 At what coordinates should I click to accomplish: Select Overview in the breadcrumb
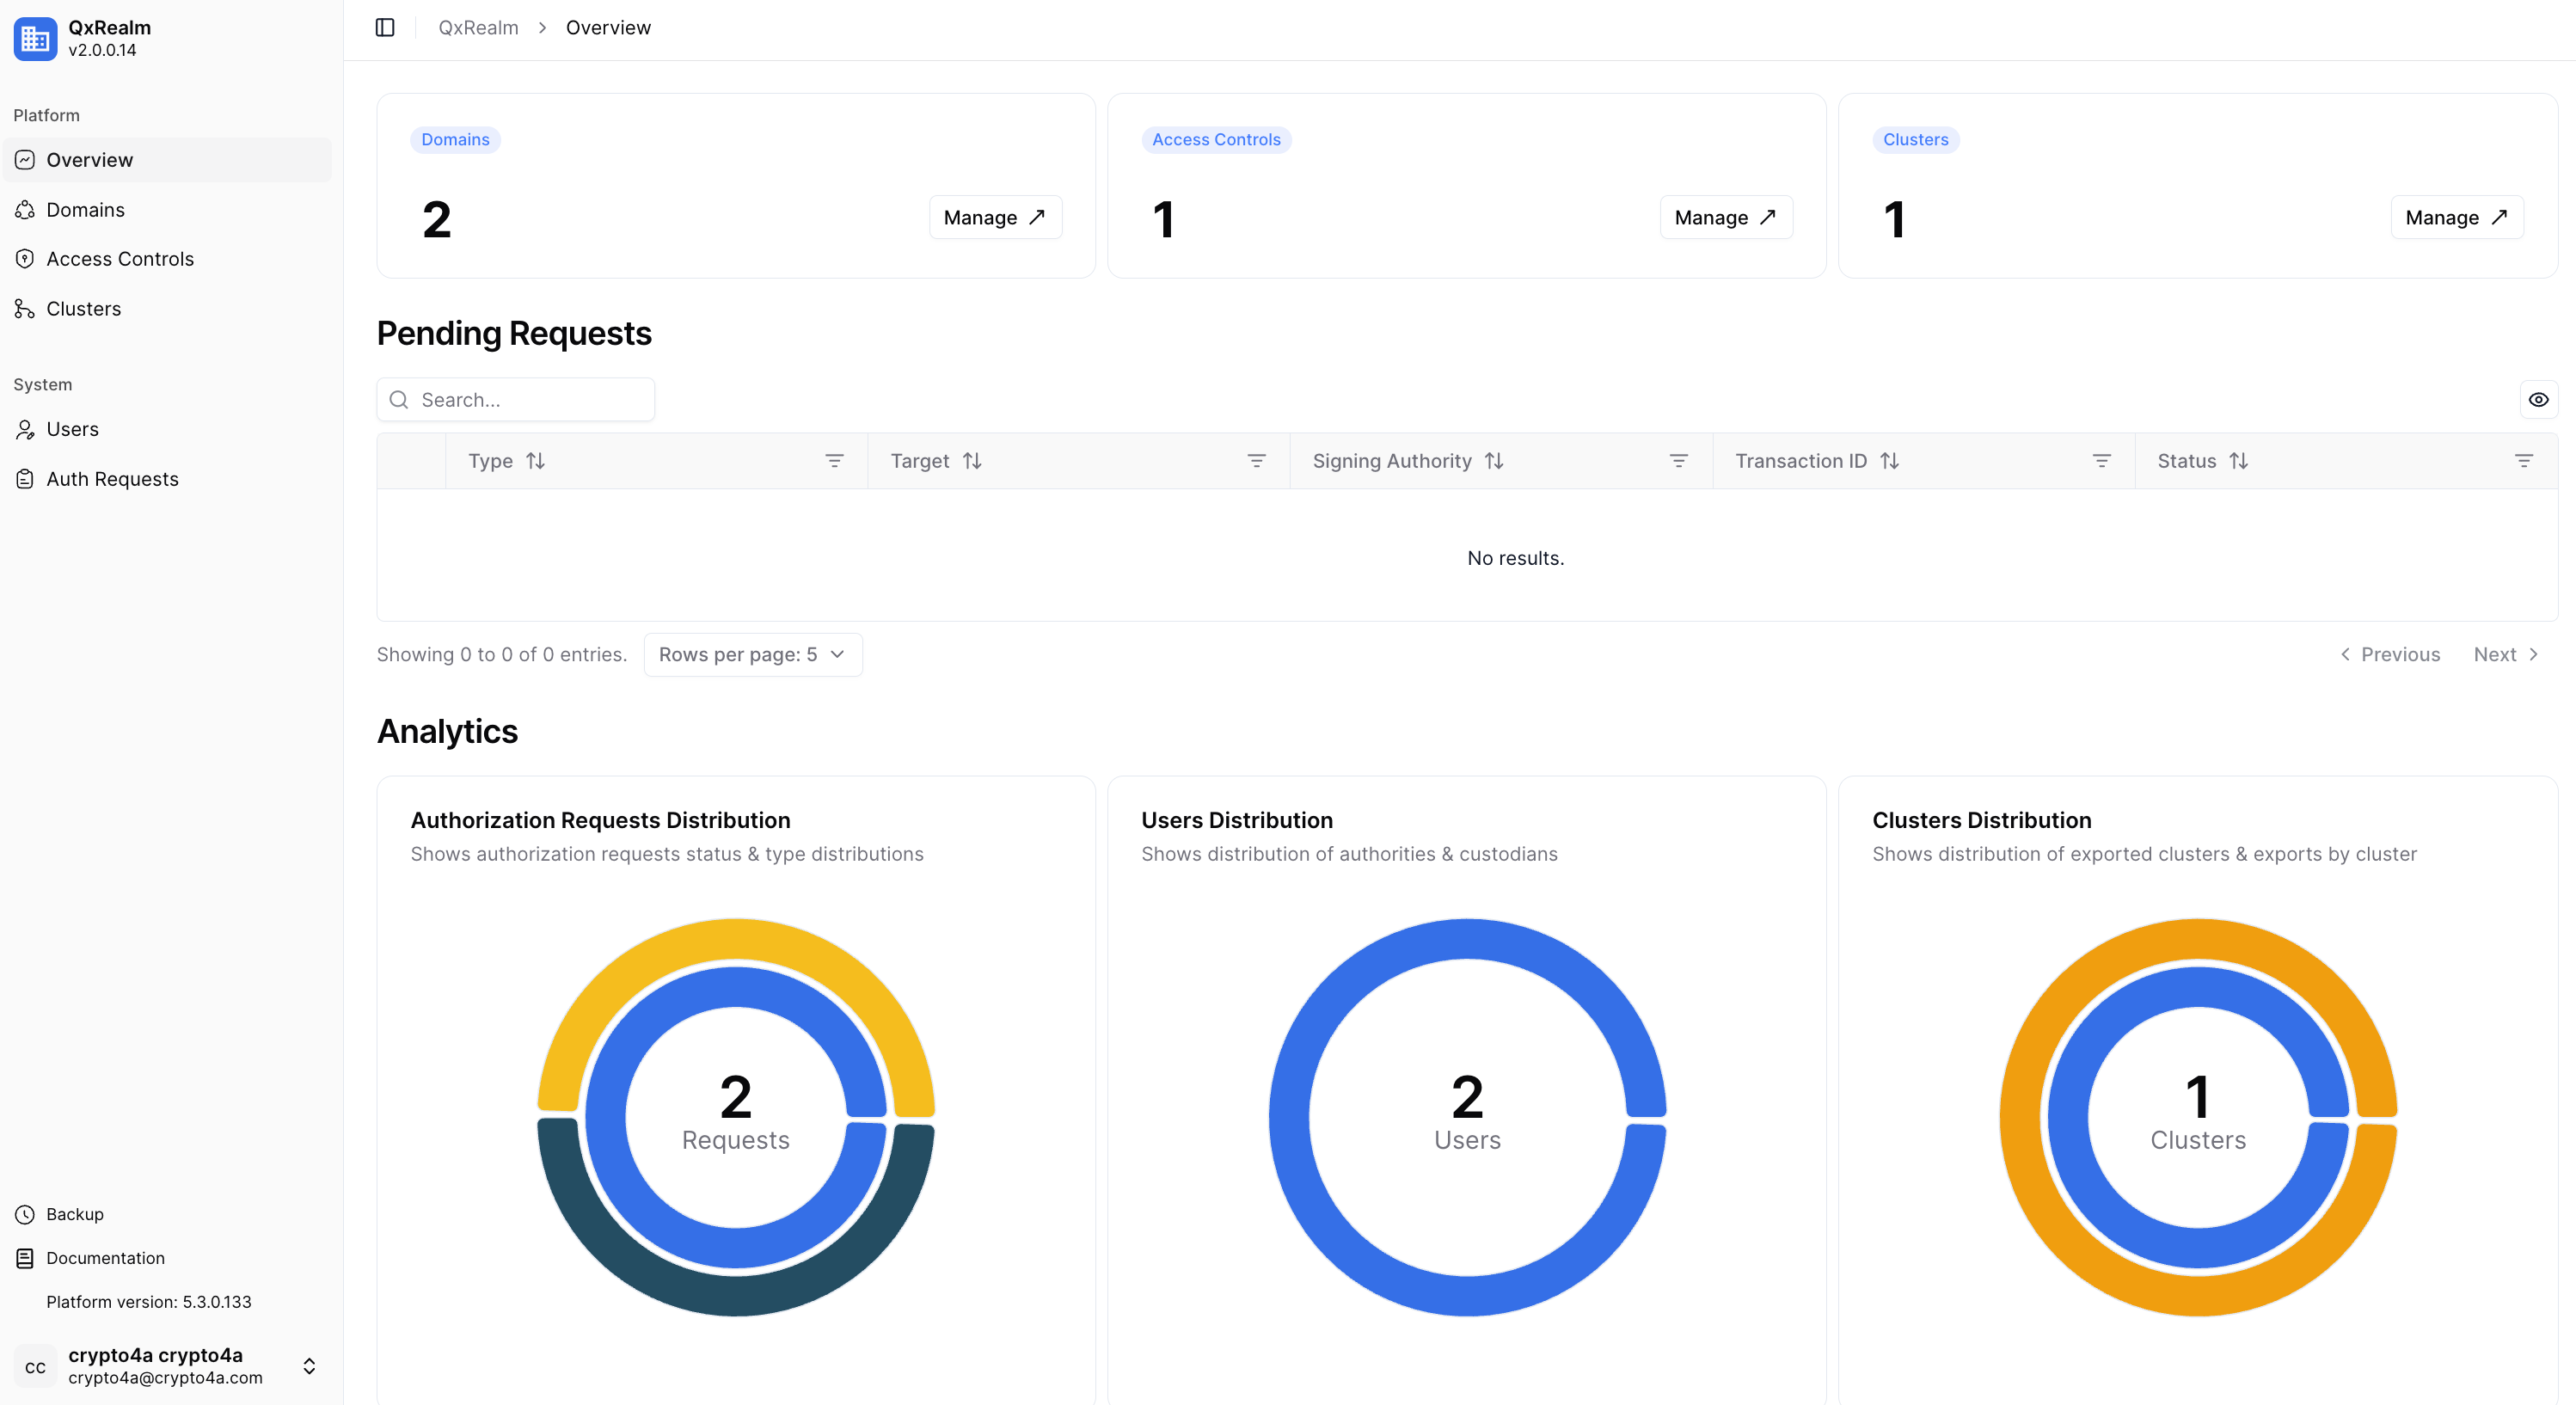(x=608, y=27)
